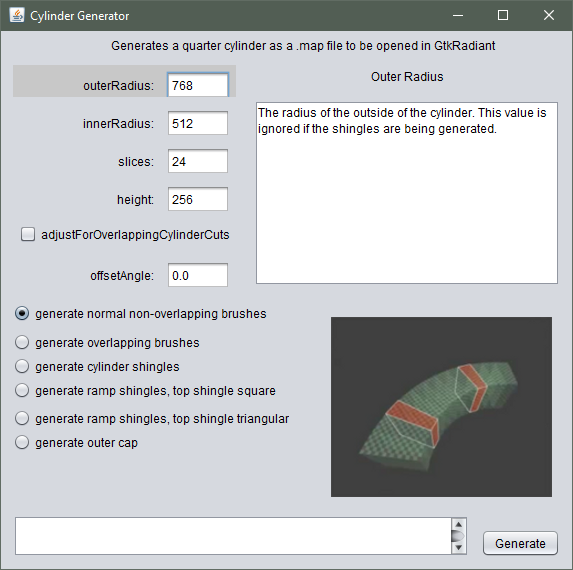Viewport: 573px width, 570px height.
Task: Select generate overlapping brushes option
Action: [x=22, y=342]
